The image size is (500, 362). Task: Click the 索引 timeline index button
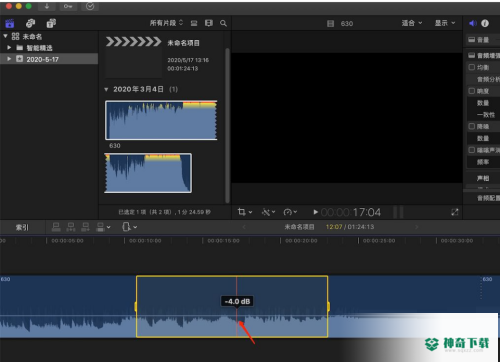pyautogui.click(x=22, y=227)
